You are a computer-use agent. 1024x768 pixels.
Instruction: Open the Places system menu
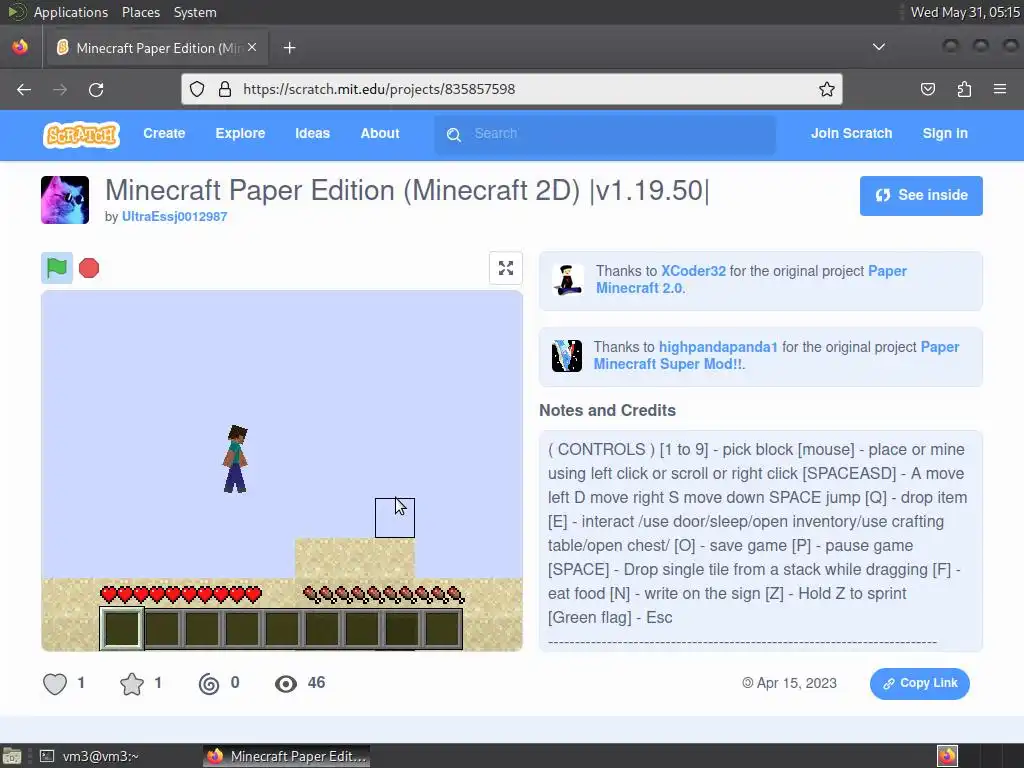140,12
